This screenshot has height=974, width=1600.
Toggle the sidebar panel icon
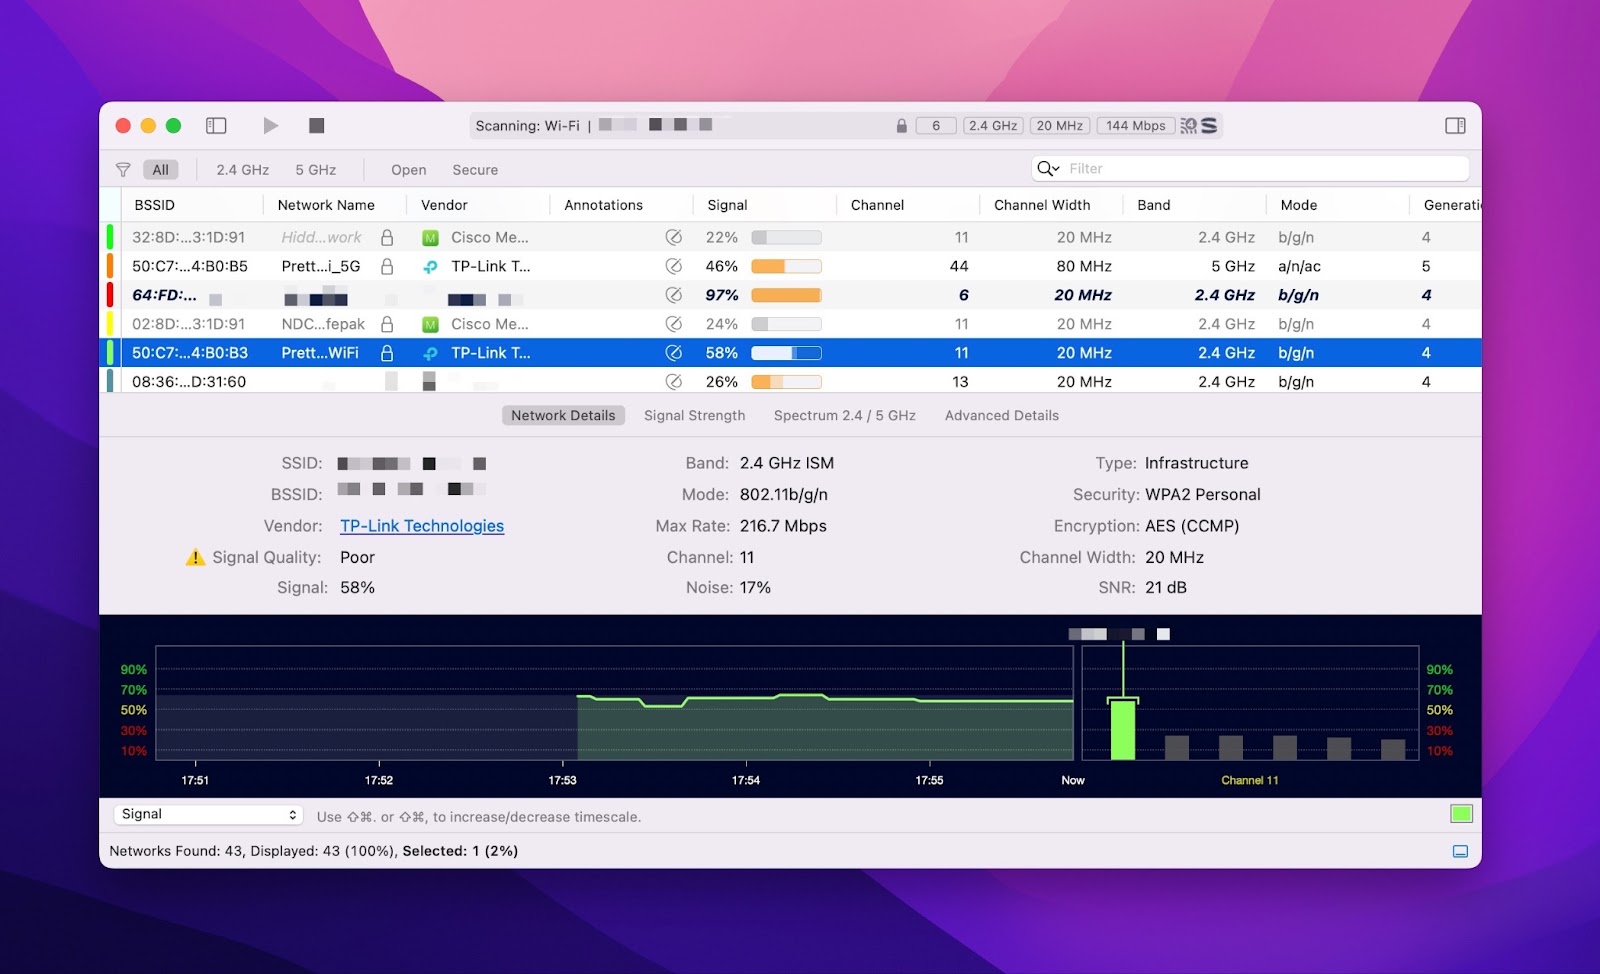click(216, 125)
